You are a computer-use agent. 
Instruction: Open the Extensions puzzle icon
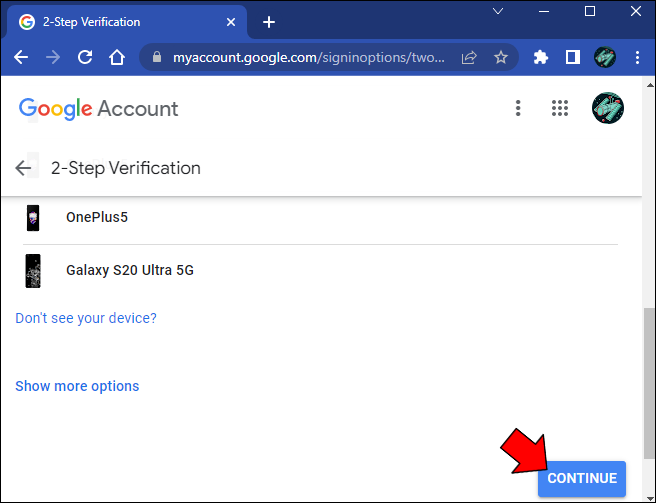[x=541, y=58]
